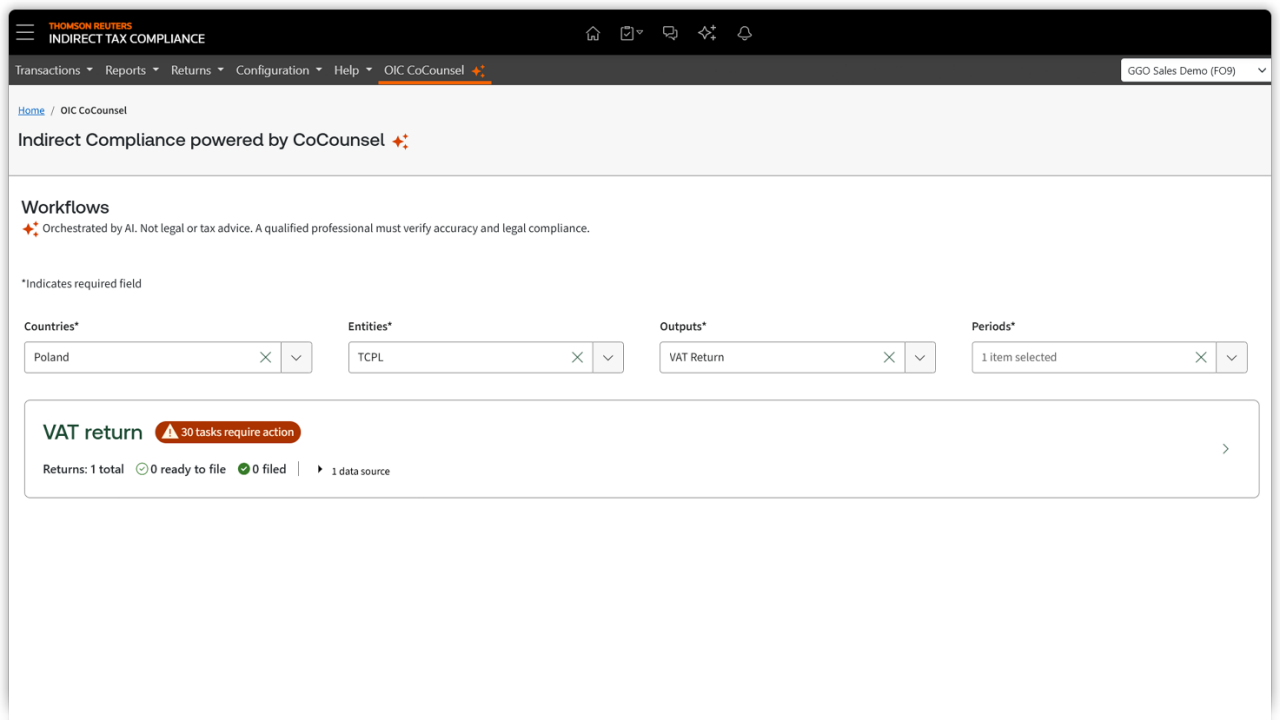
Task: Expand the 1 data source disclosure triangle
Action: click(320, 470)
